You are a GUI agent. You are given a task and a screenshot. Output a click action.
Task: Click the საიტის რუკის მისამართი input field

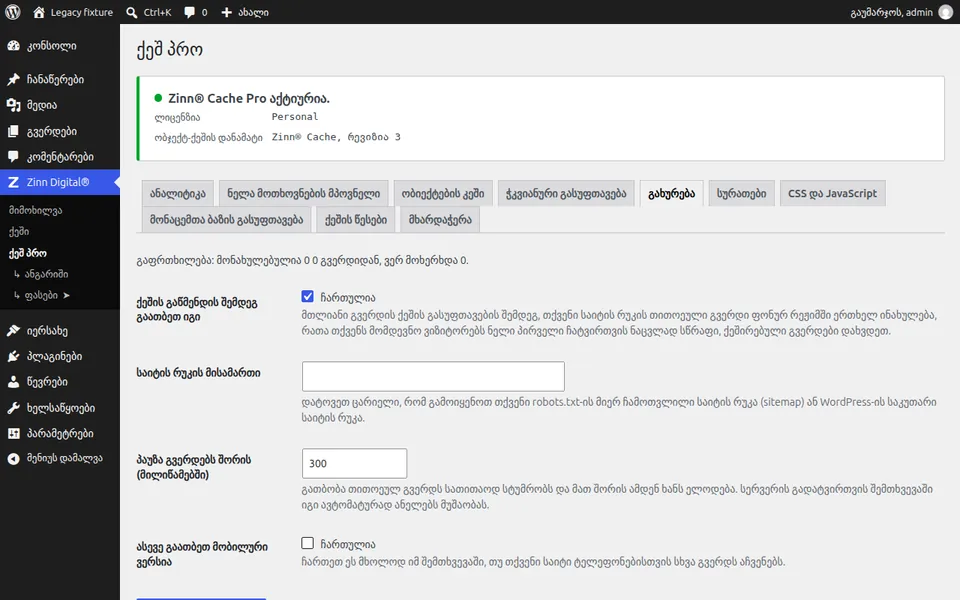tap(433, 376)
